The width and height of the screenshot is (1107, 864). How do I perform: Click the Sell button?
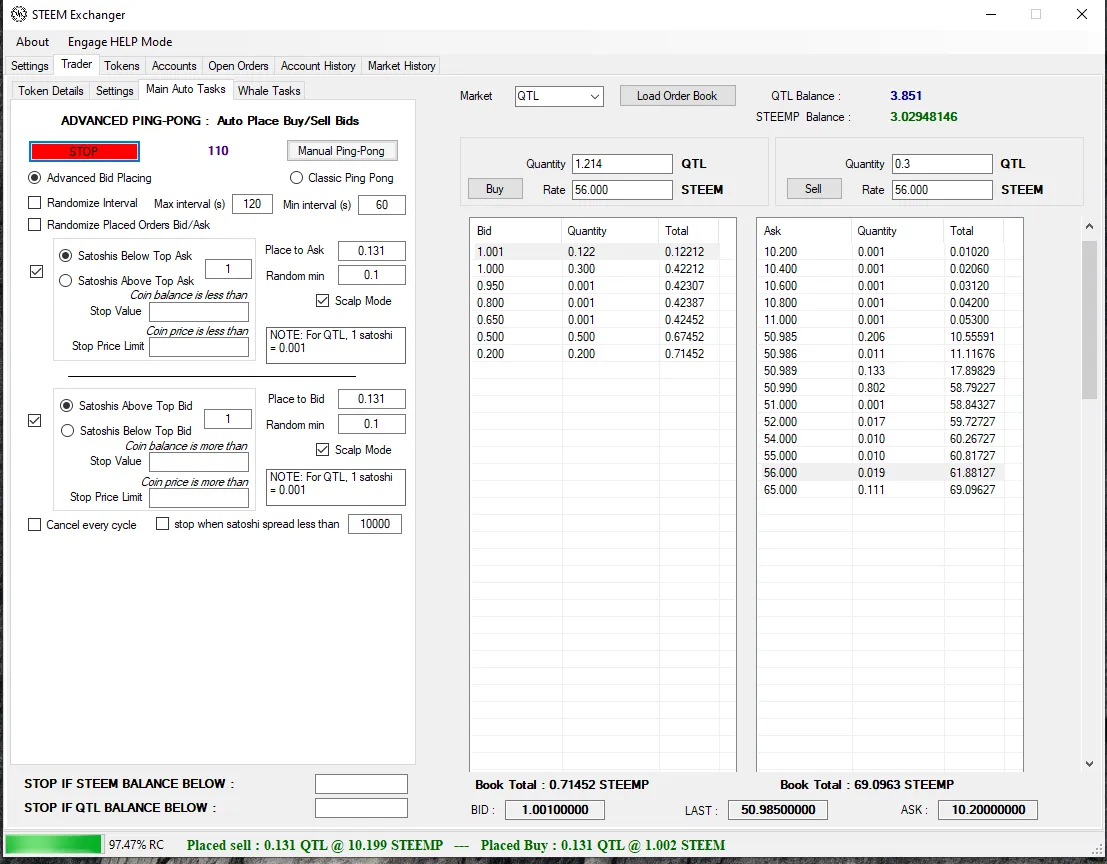click(x=814, y=189)
